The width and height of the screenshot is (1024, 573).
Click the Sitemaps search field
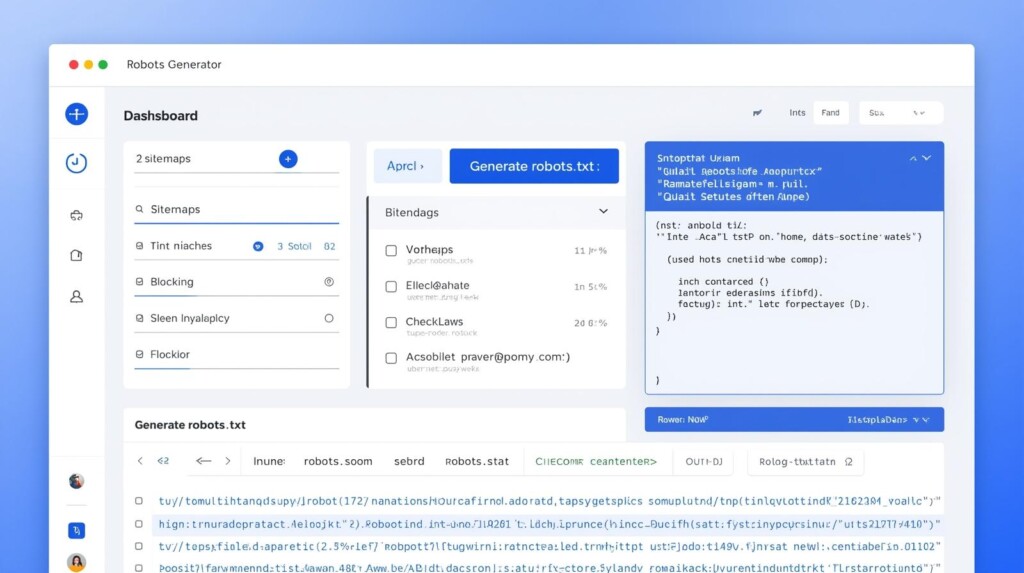[x=236, y=210]
